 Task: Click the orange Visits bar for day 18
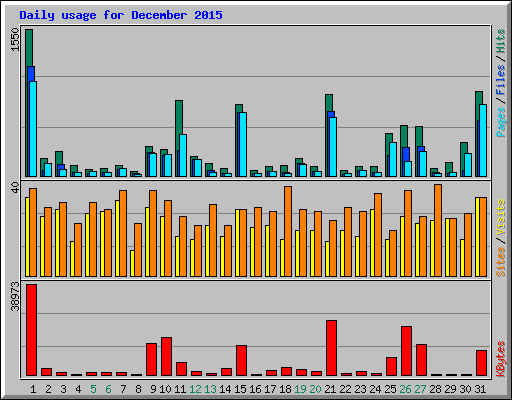pos(288,231)
